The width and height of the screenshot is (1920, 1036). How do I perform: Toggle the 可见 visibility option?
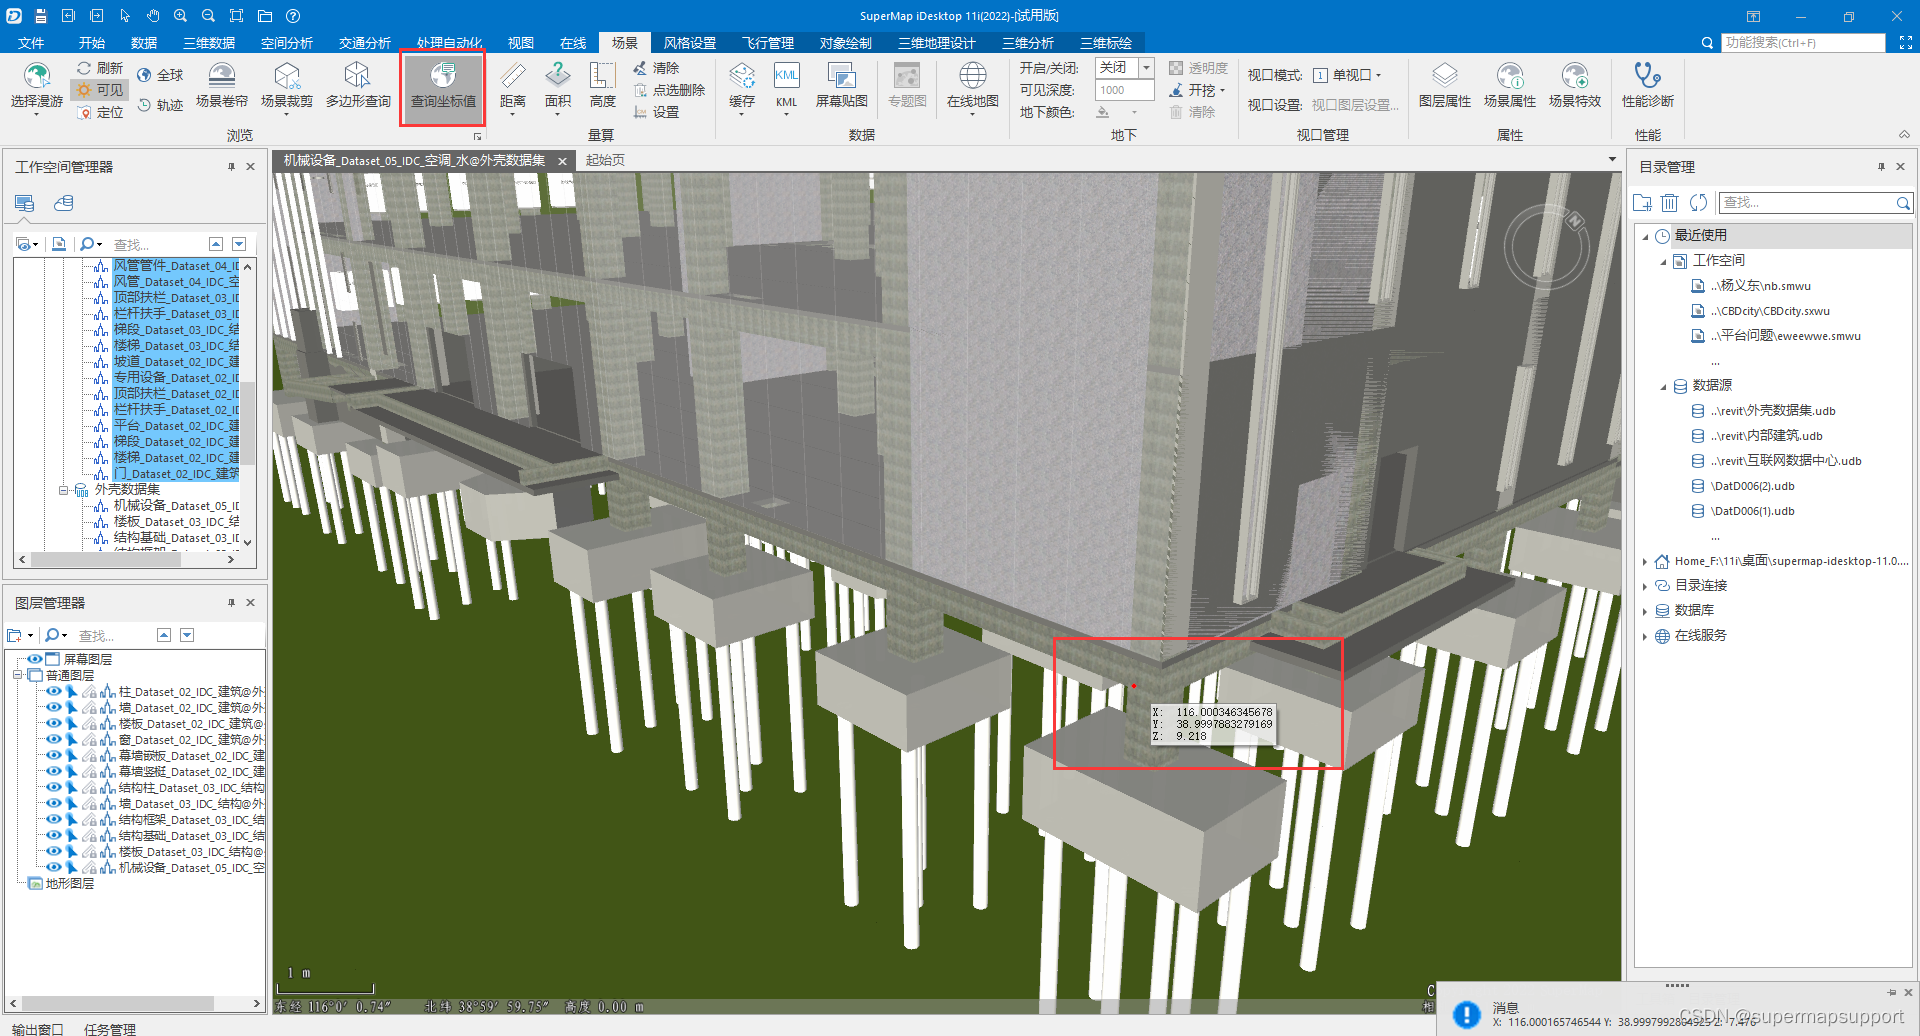(x=100, y=90)
